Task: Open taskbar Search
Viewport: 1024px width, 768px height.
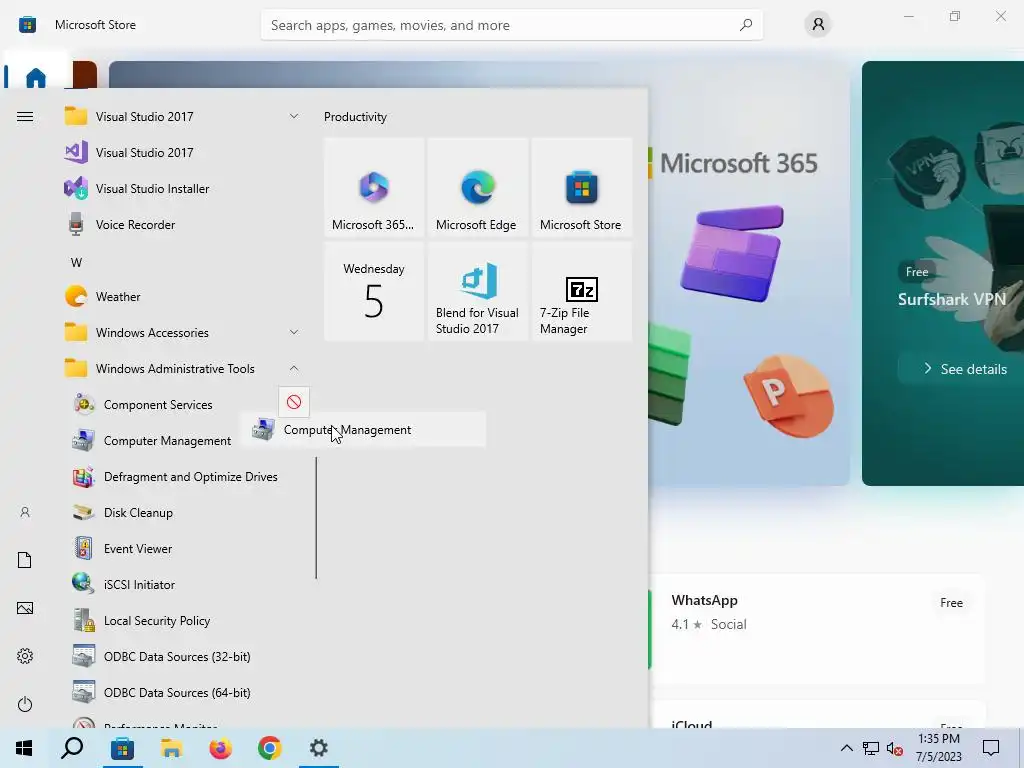Action: click(x=72, y=748)
